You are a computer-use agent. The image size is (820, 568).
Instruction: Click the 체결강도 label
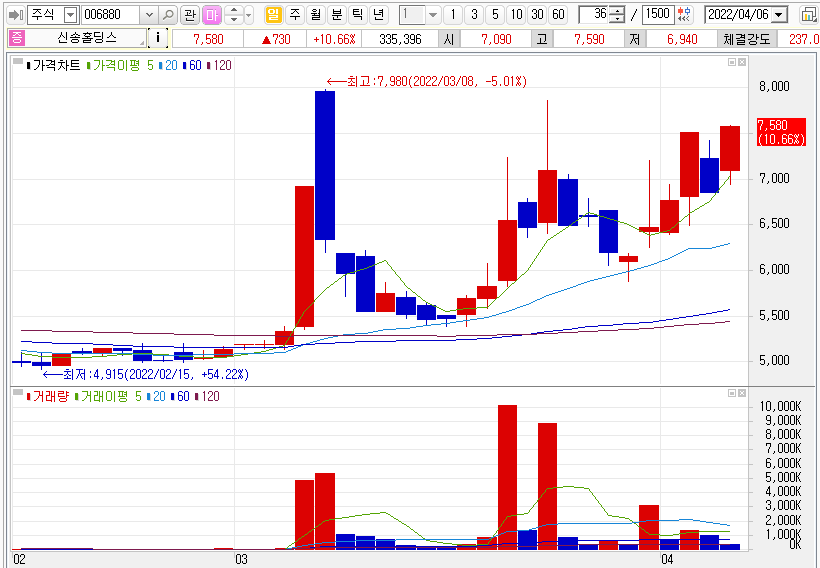(x=746, y=39)
